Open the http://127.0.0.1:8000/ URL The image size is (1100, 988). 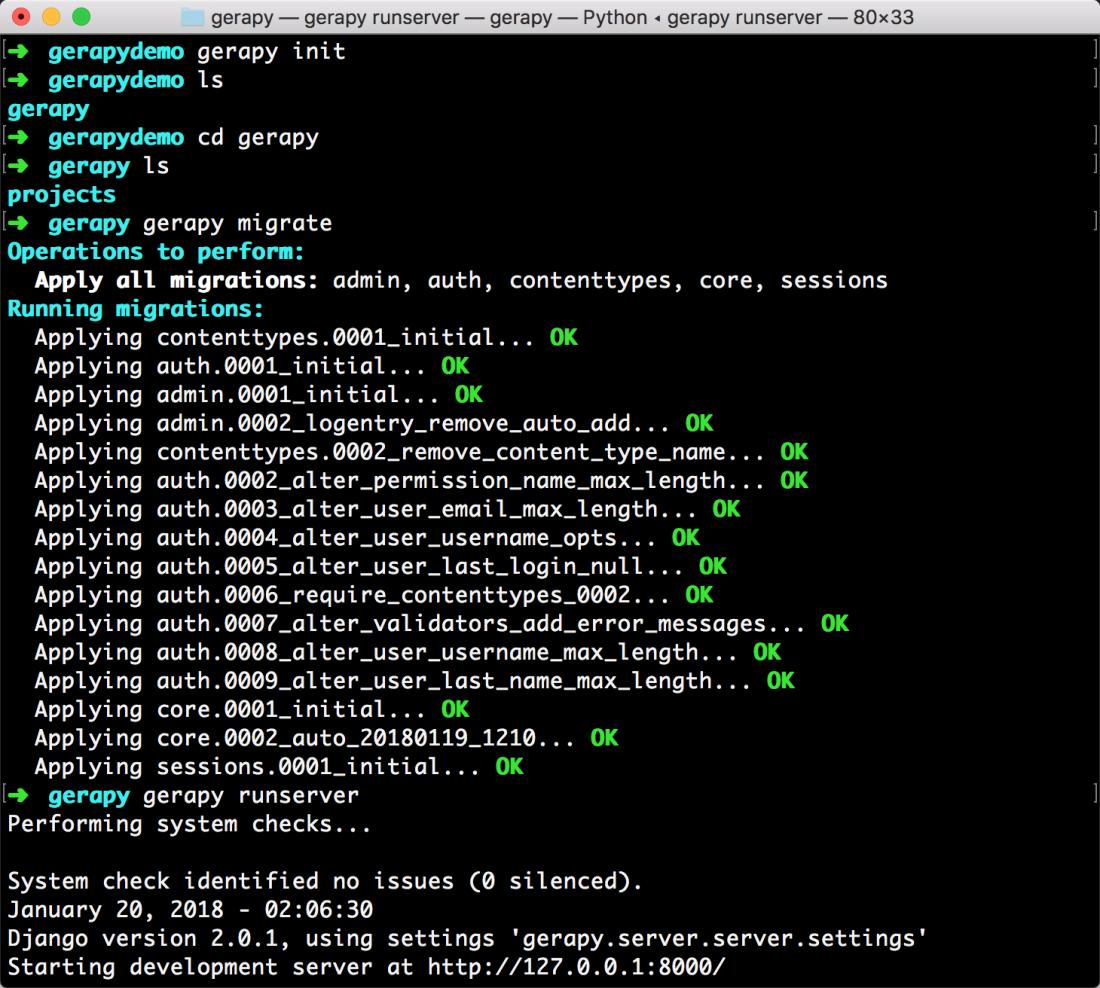coord(576,967)
